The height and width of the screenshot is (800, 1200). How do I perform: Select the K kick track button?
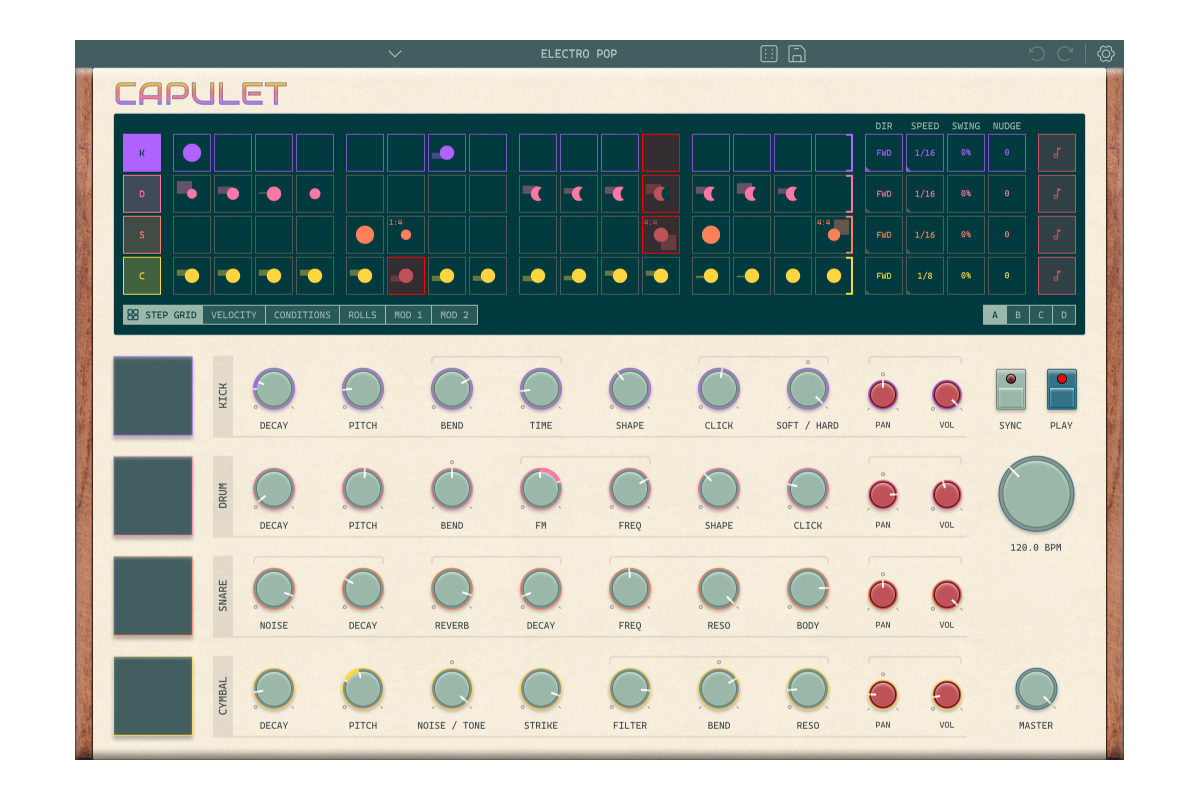click(142, 153)
